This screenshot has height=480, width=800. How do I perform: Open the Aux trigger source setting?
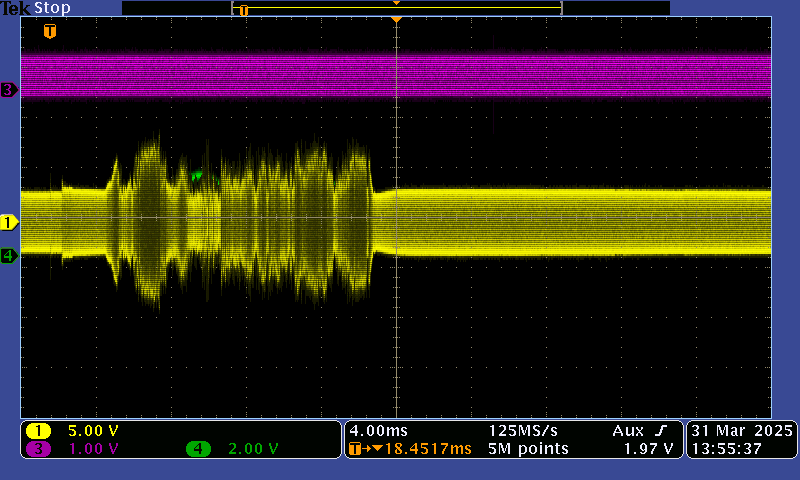coord(630,430)
